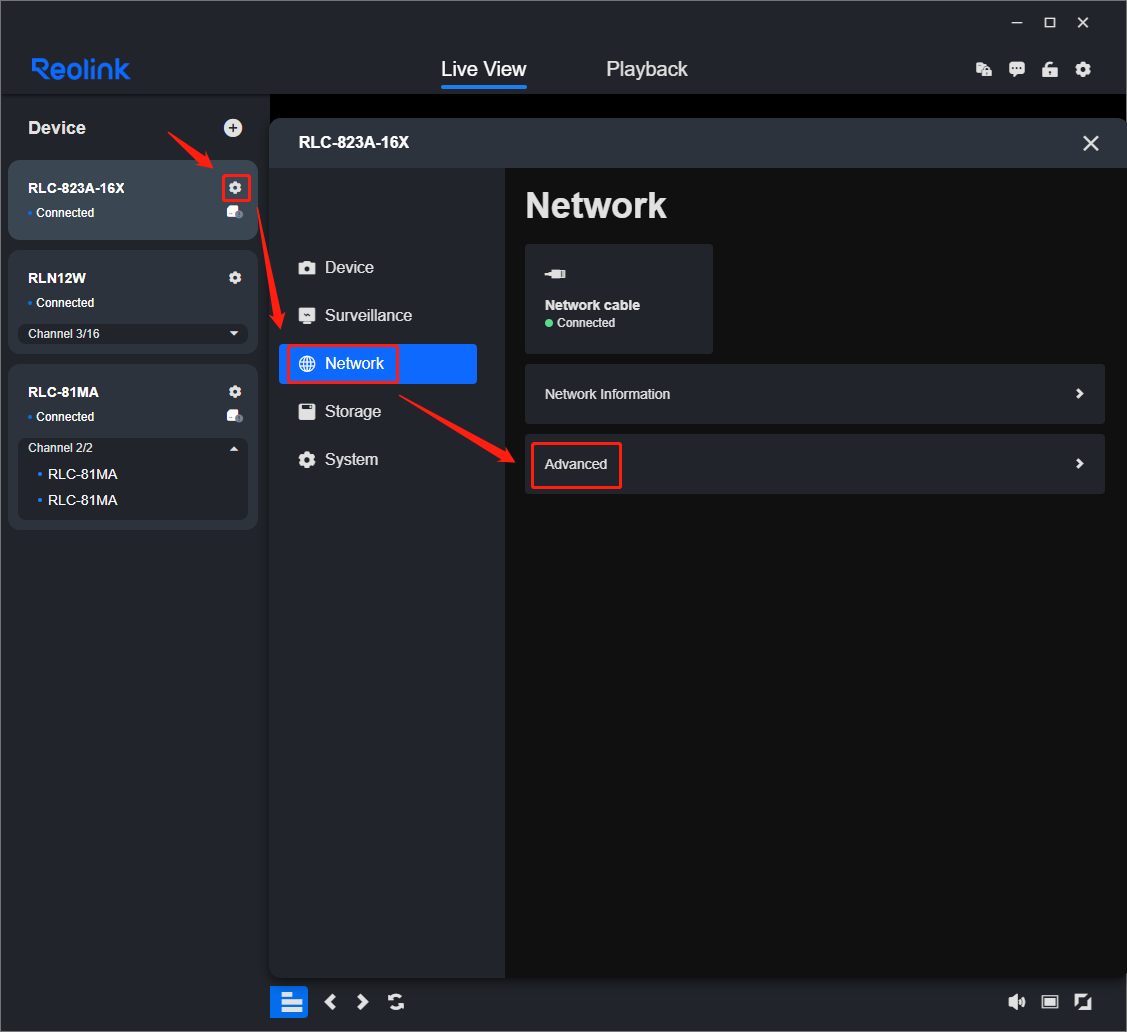1127x1032 pixels.
Task: Open System settings menu item
Action: click(377, 460)
